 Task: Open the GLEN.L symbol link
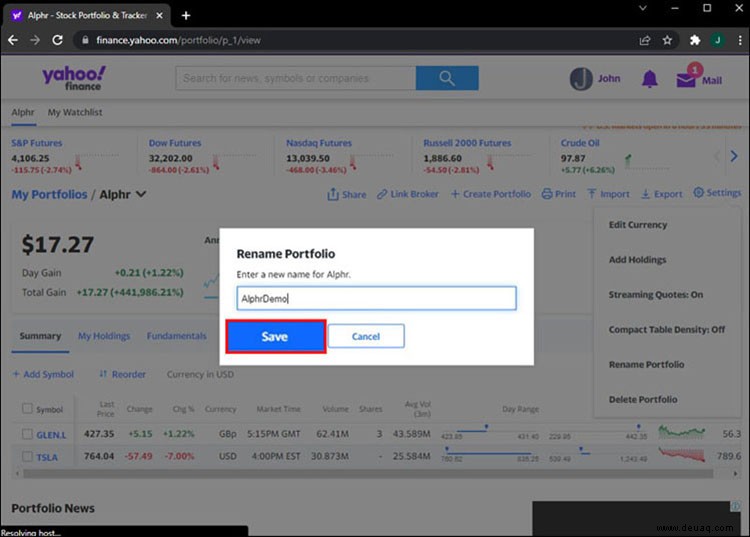click(51, 435)
